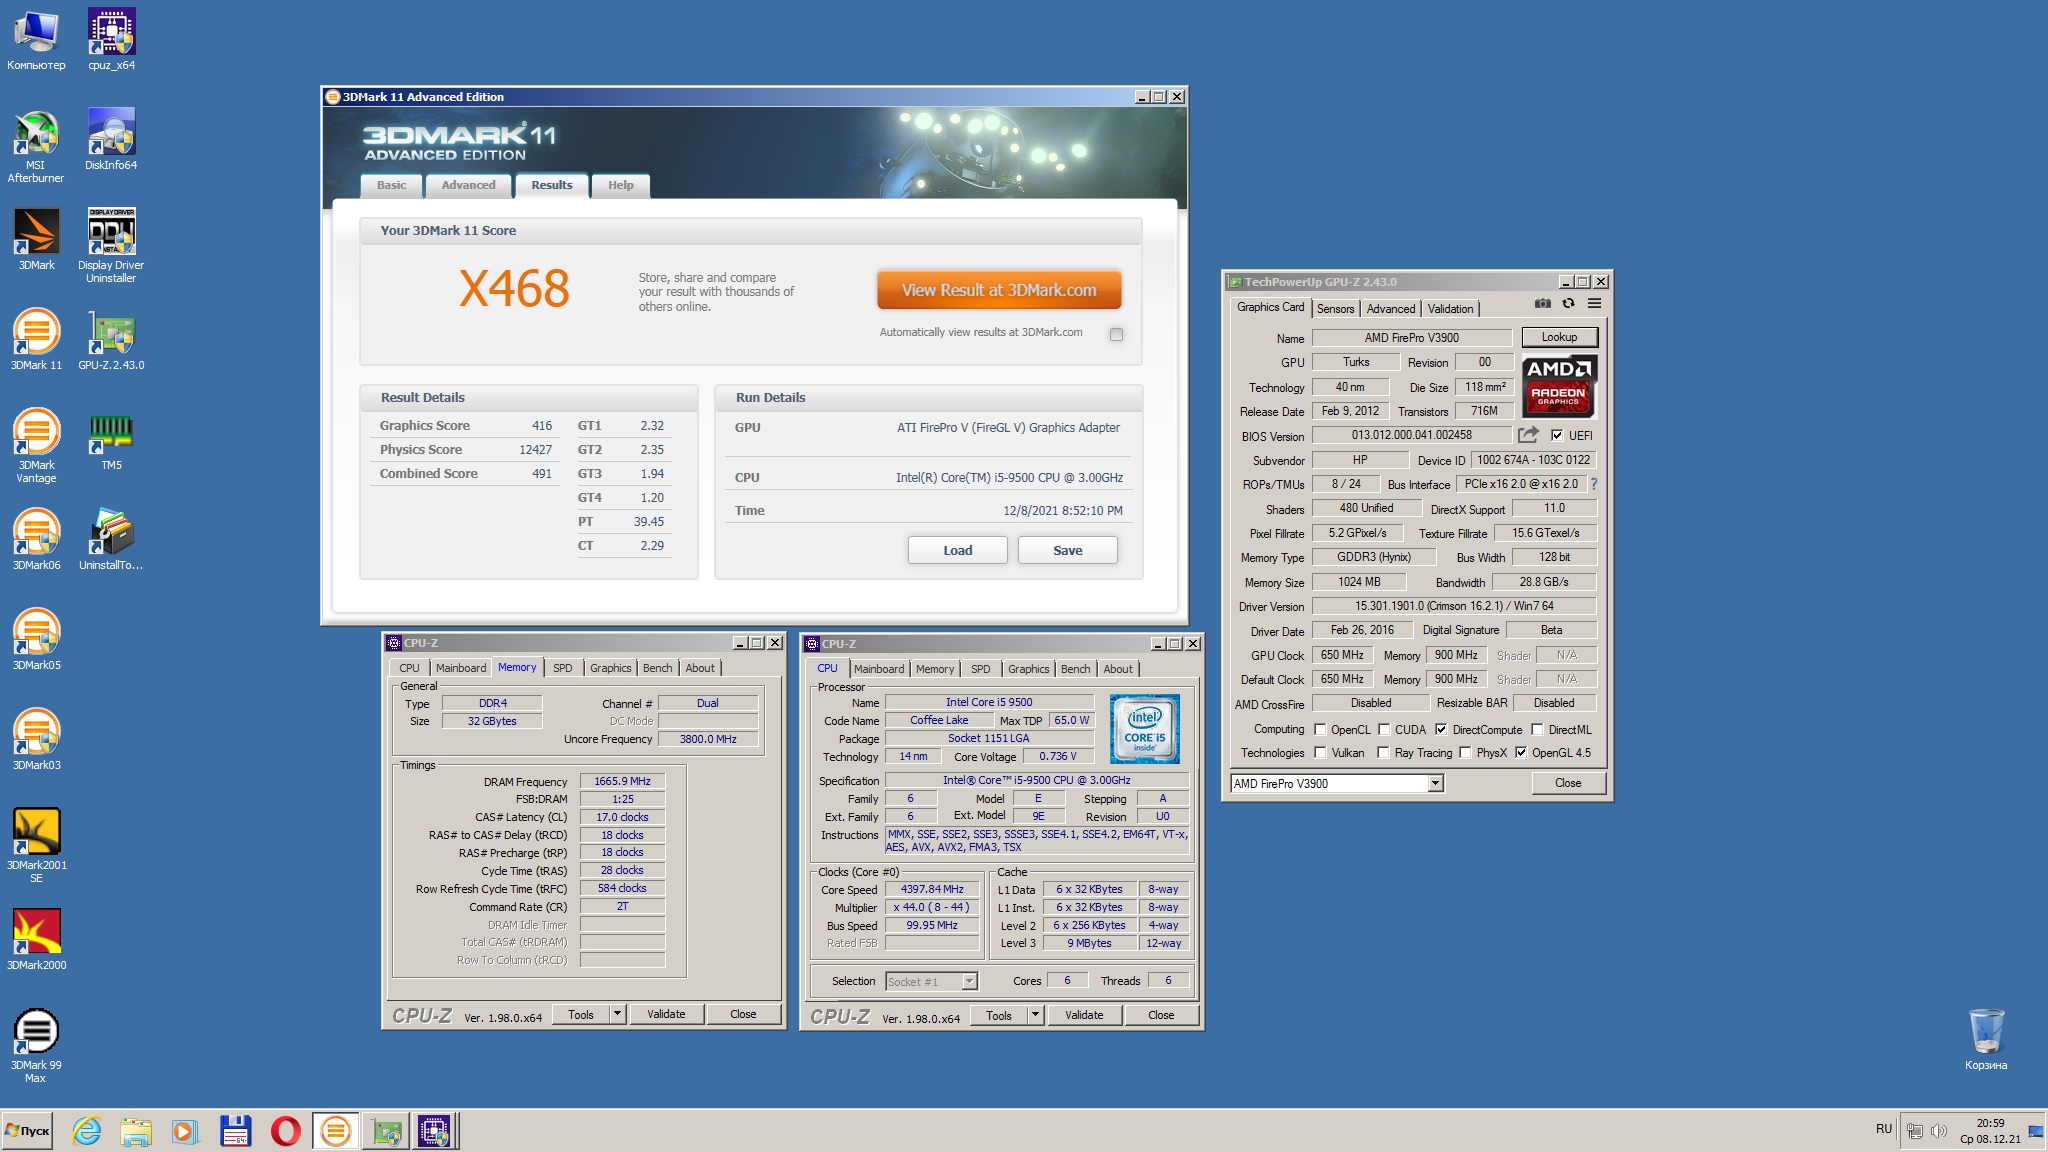Open MSI Afterburner desktop shortcut

(x=36, y=146)
